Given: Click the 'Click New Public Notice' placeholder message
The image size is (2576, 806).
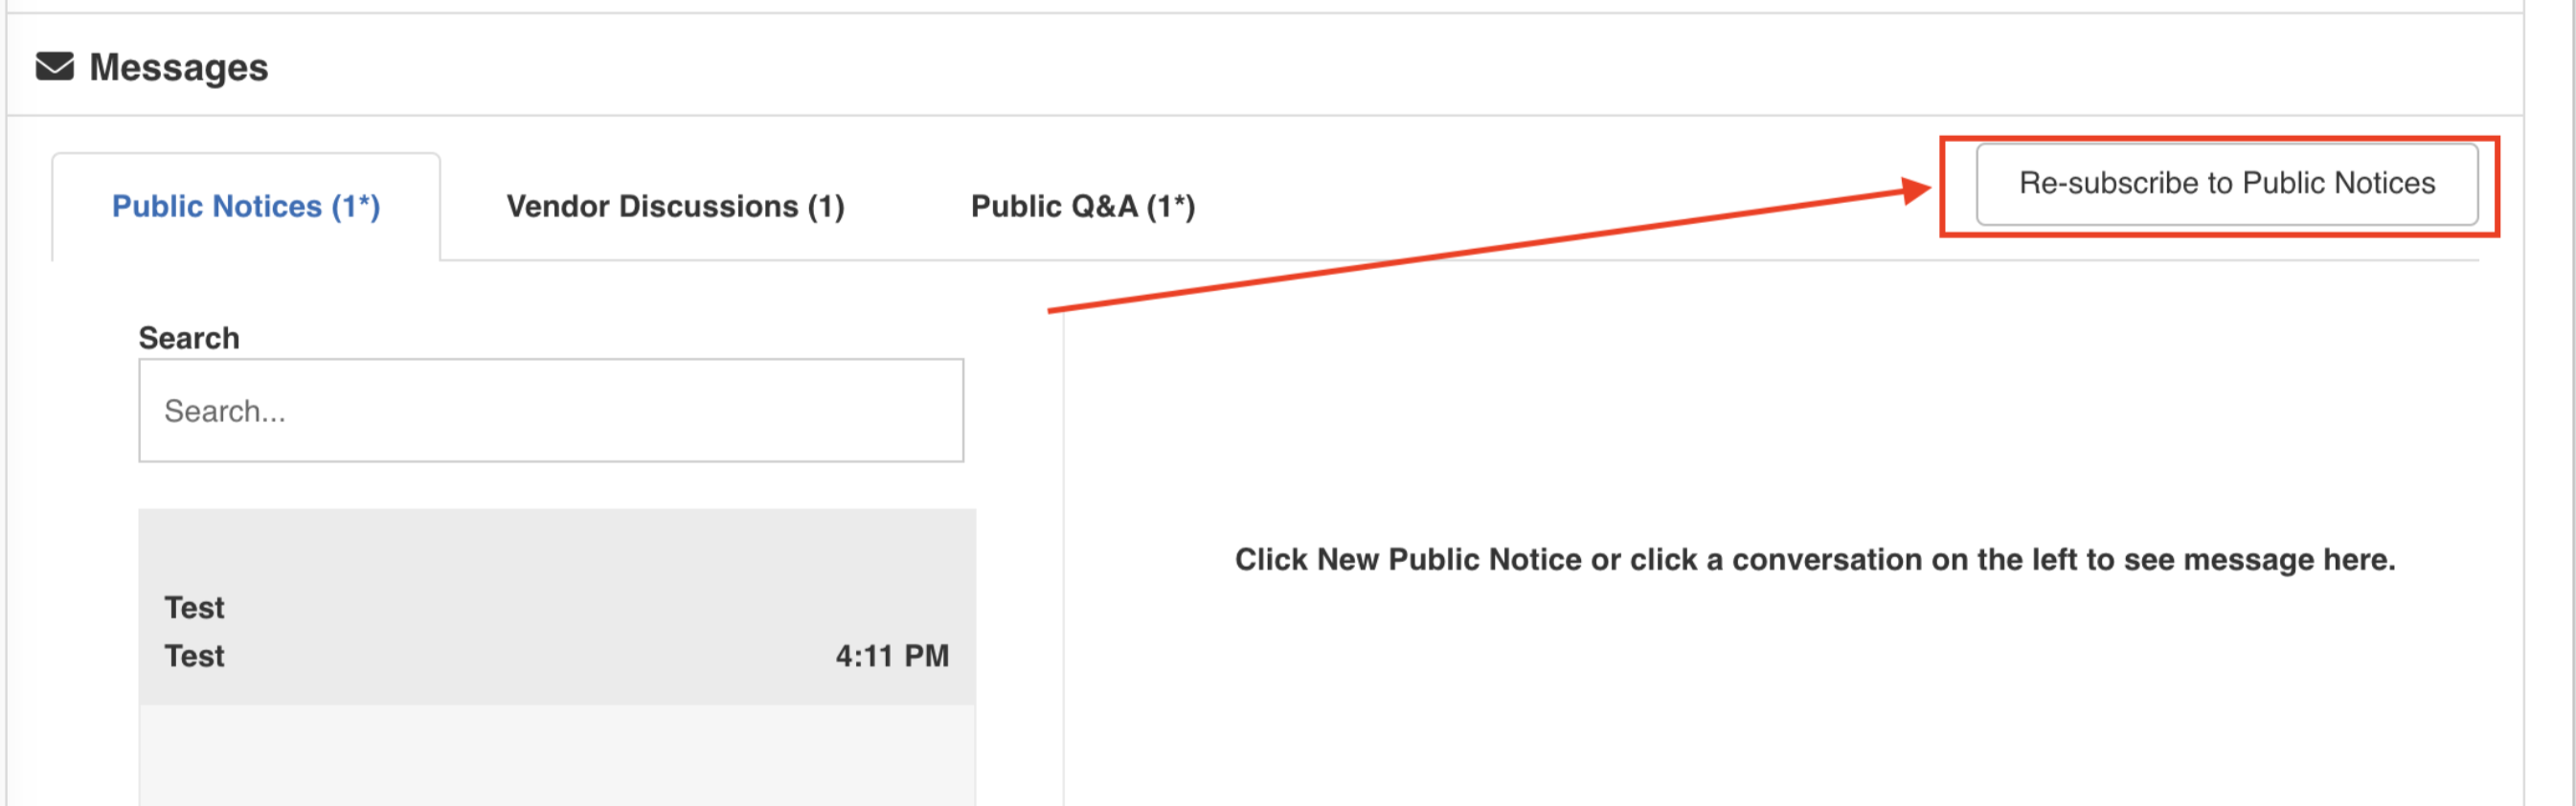Looking at the screenshot, I should [1815, 559].
